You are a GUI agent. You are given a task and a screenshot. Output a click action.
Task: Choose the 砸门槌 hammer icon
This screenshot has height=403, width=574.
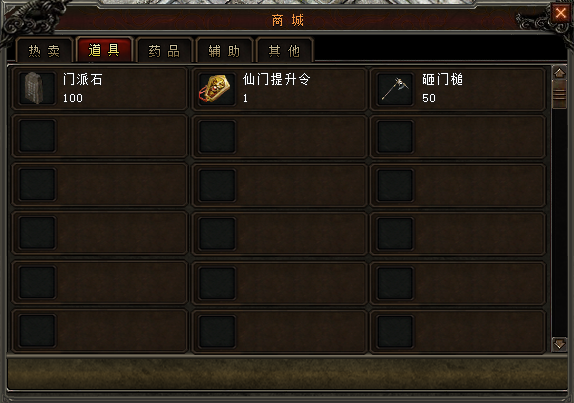(x=395, y=88)
